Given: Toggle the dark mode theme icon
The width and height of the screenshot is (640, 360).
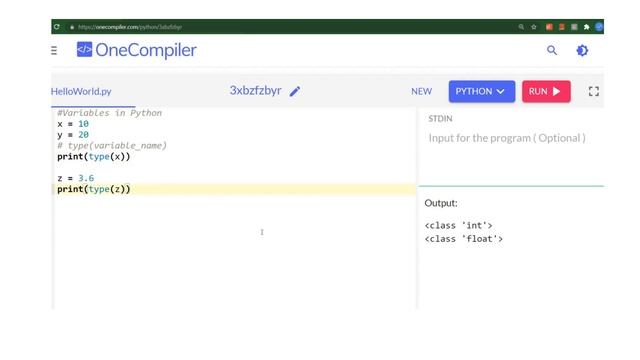Looking at the screenshot, I should coord(582,50).
